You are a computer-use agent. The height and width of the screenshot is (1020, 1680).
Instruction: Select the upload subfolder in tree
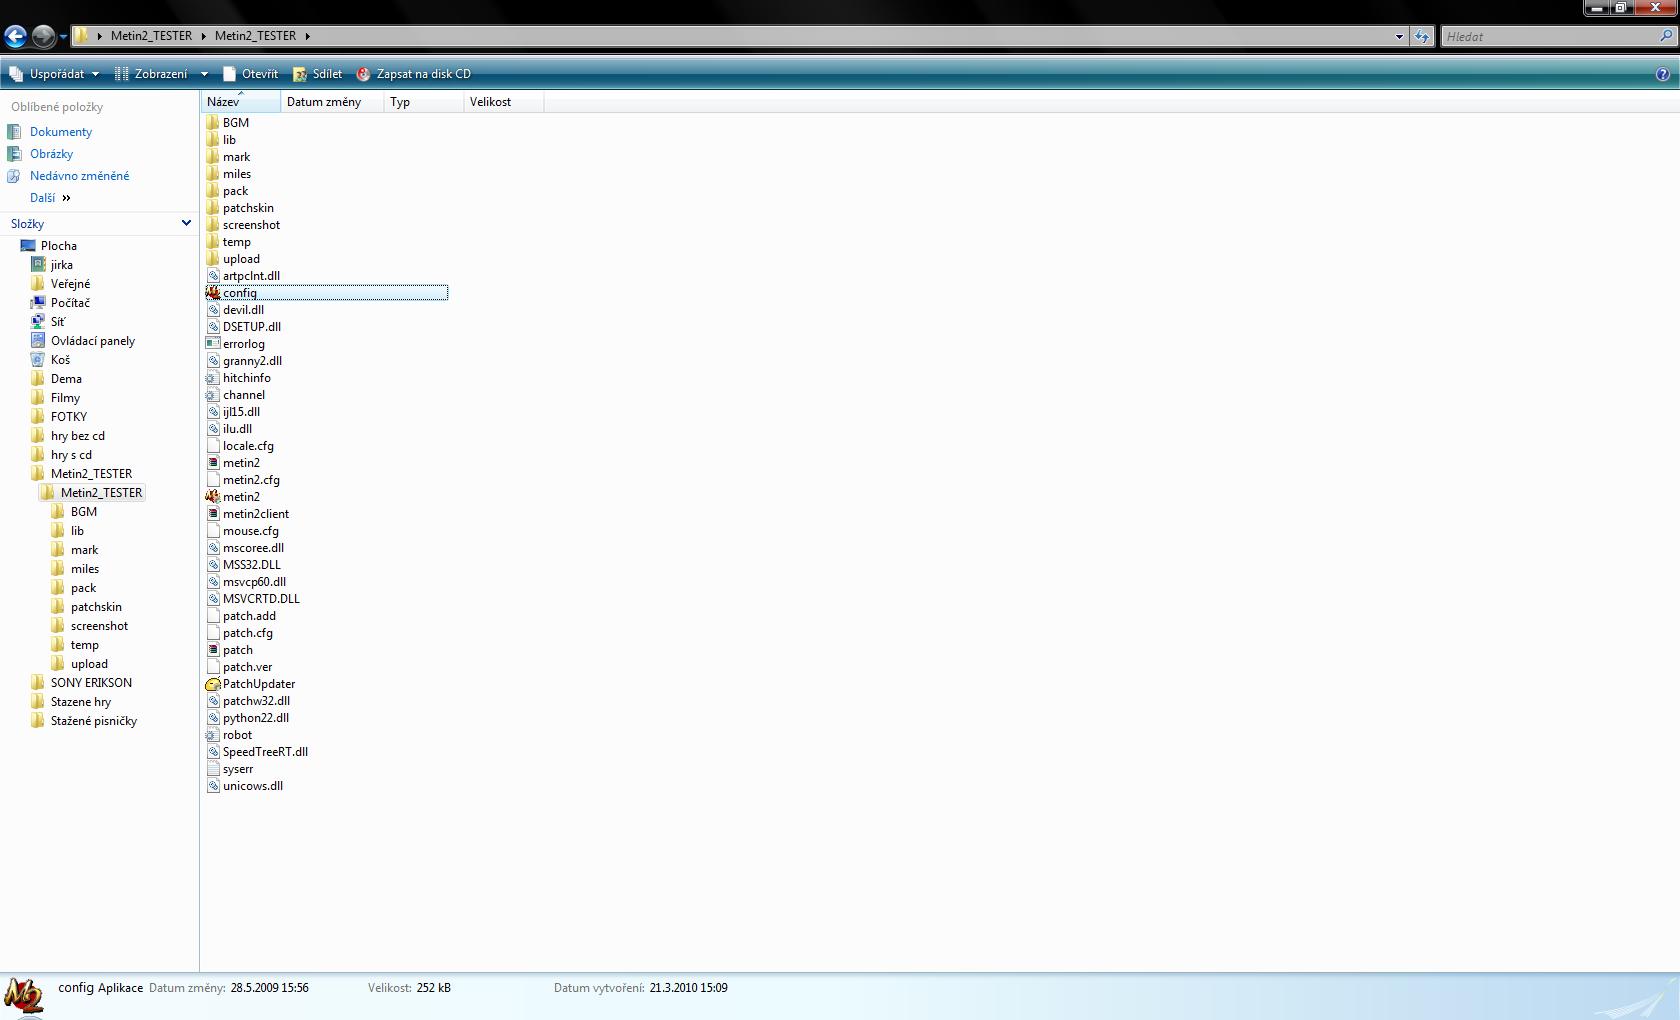(x=90, y=664)
